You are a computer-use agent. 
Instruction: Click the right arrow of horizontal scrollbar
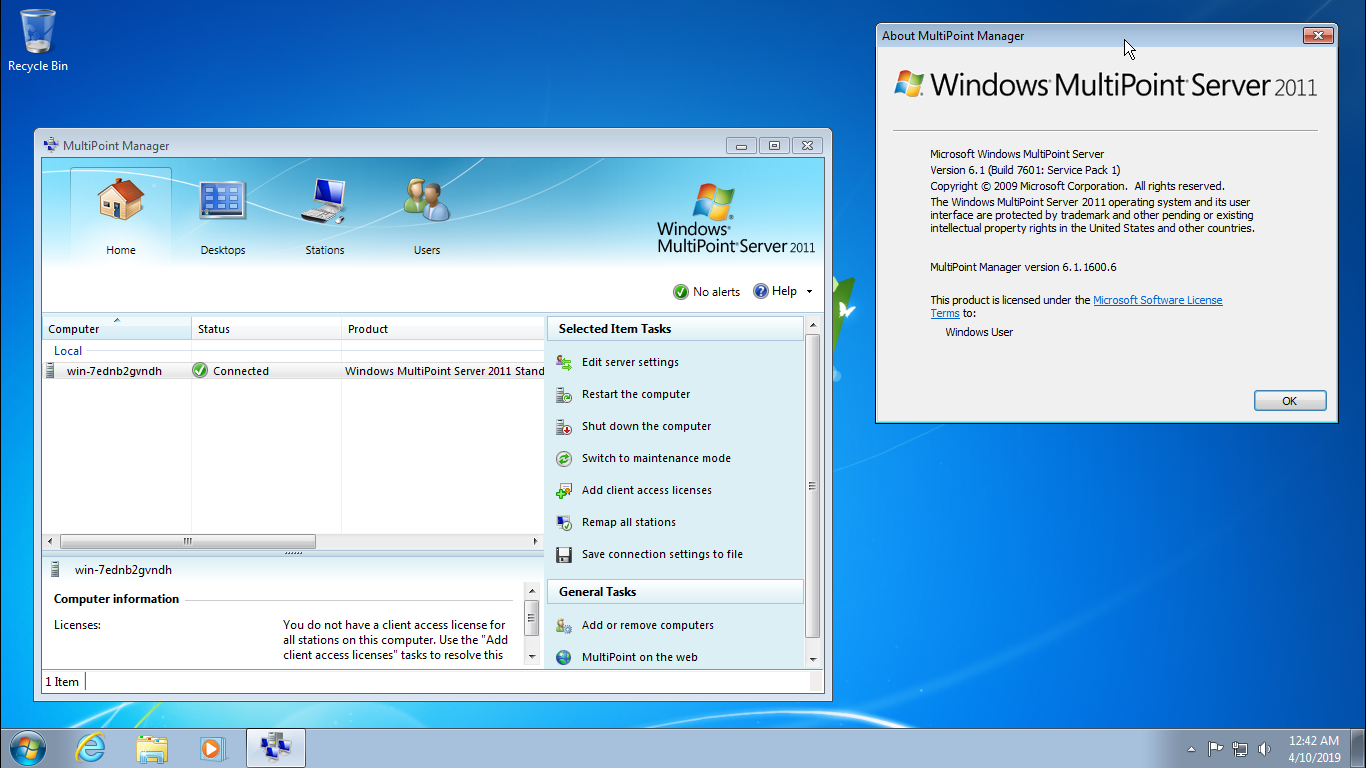click(535, 541)
